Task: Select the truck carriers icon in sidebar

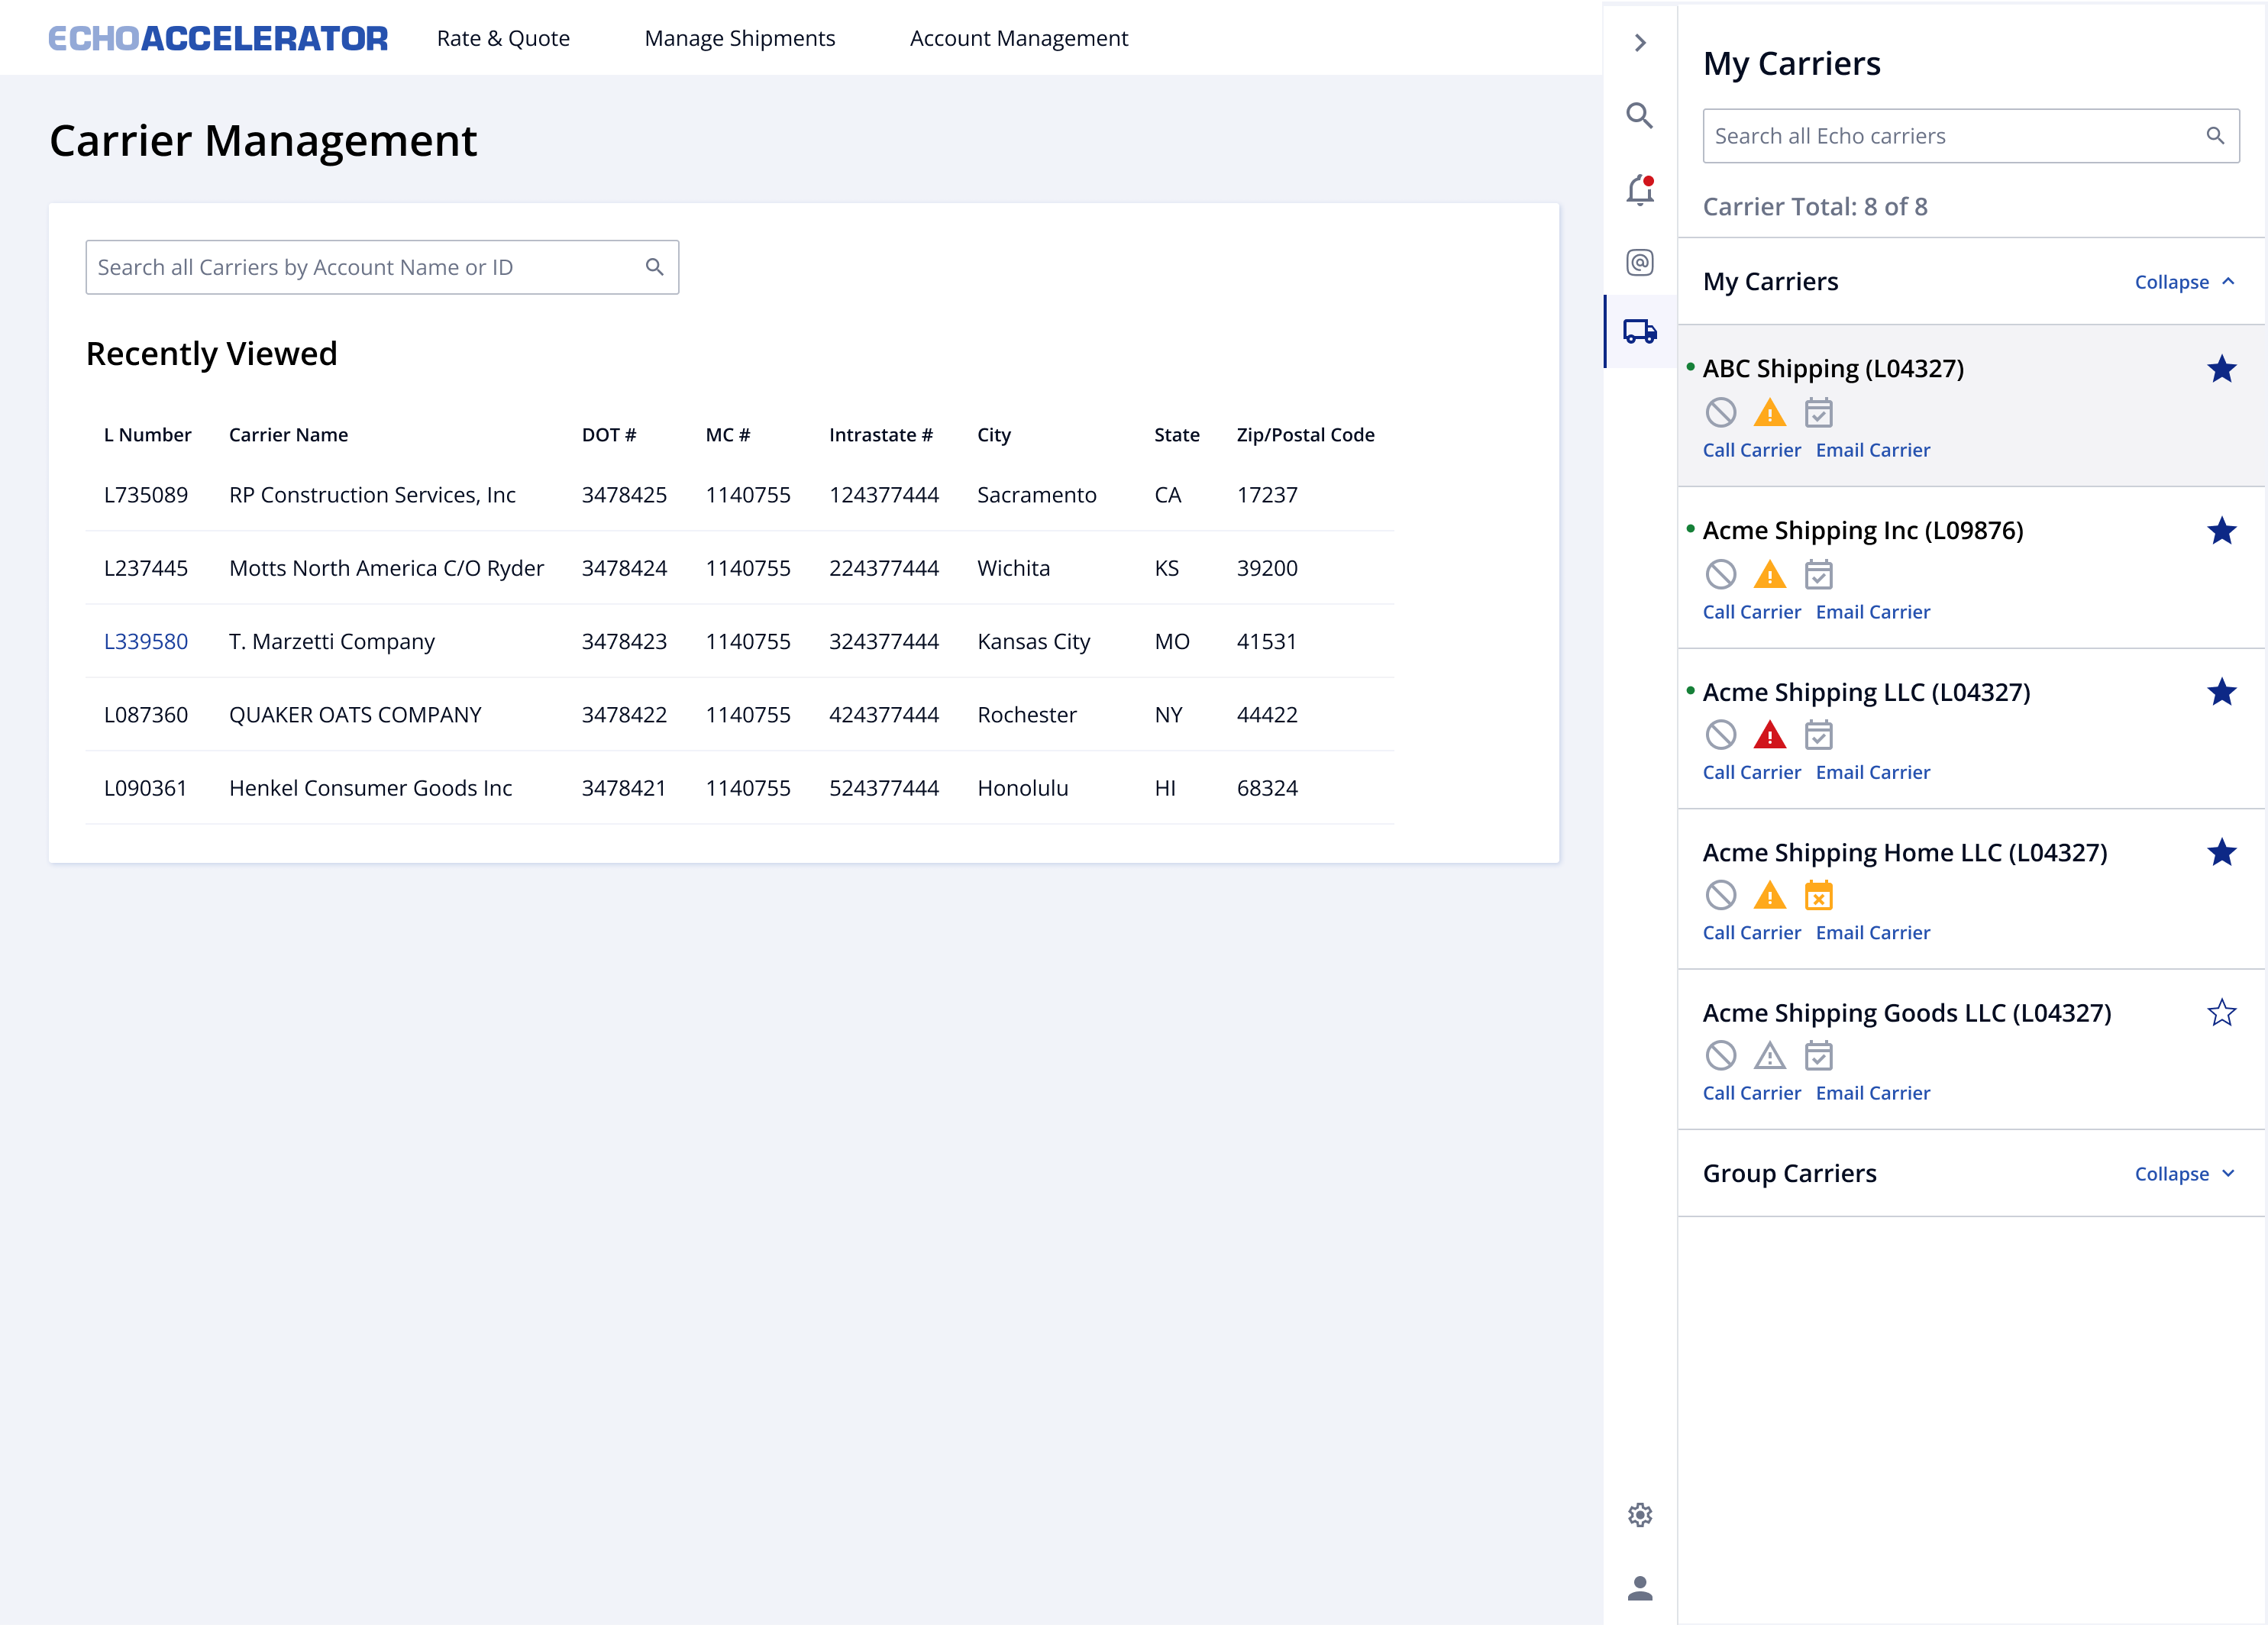Action: (x=1640, y=331)
